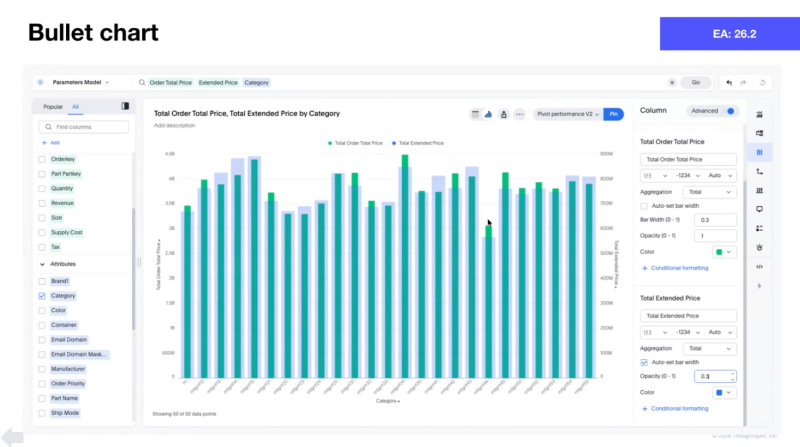Collapse the Attributes section

click(41, 264)
